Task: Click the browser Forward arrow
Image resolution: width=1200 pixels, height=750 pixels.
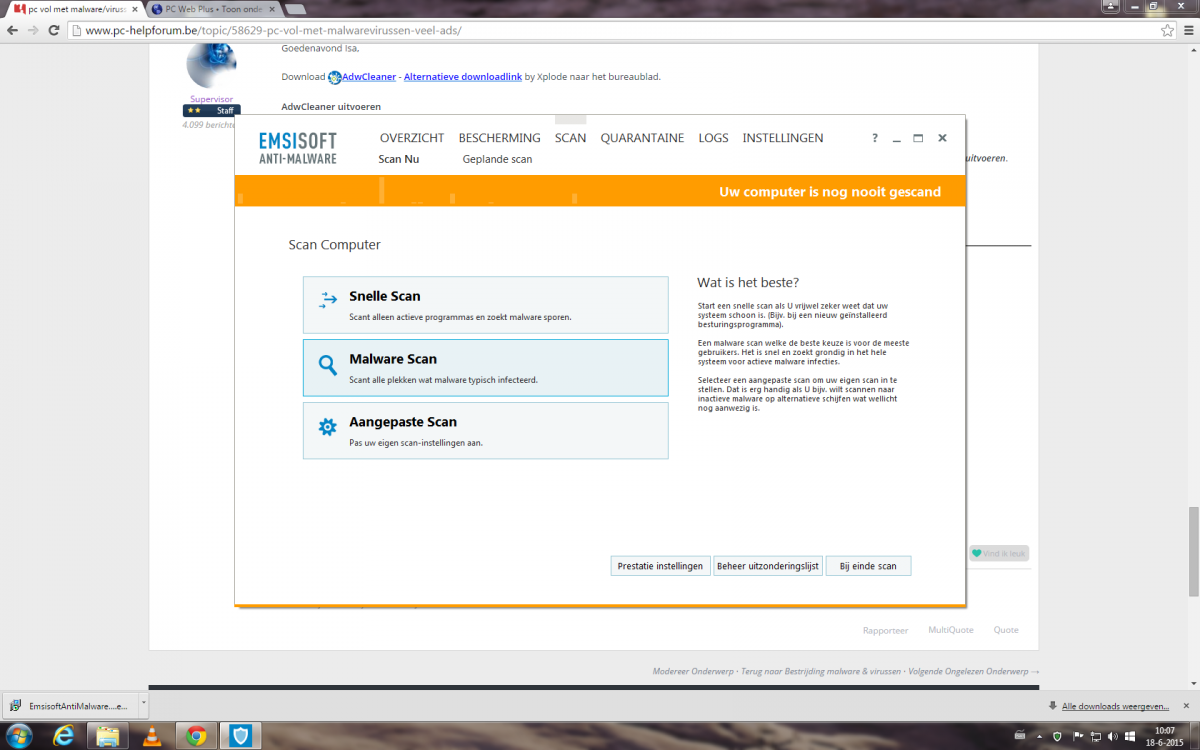Action: [35, 30]
